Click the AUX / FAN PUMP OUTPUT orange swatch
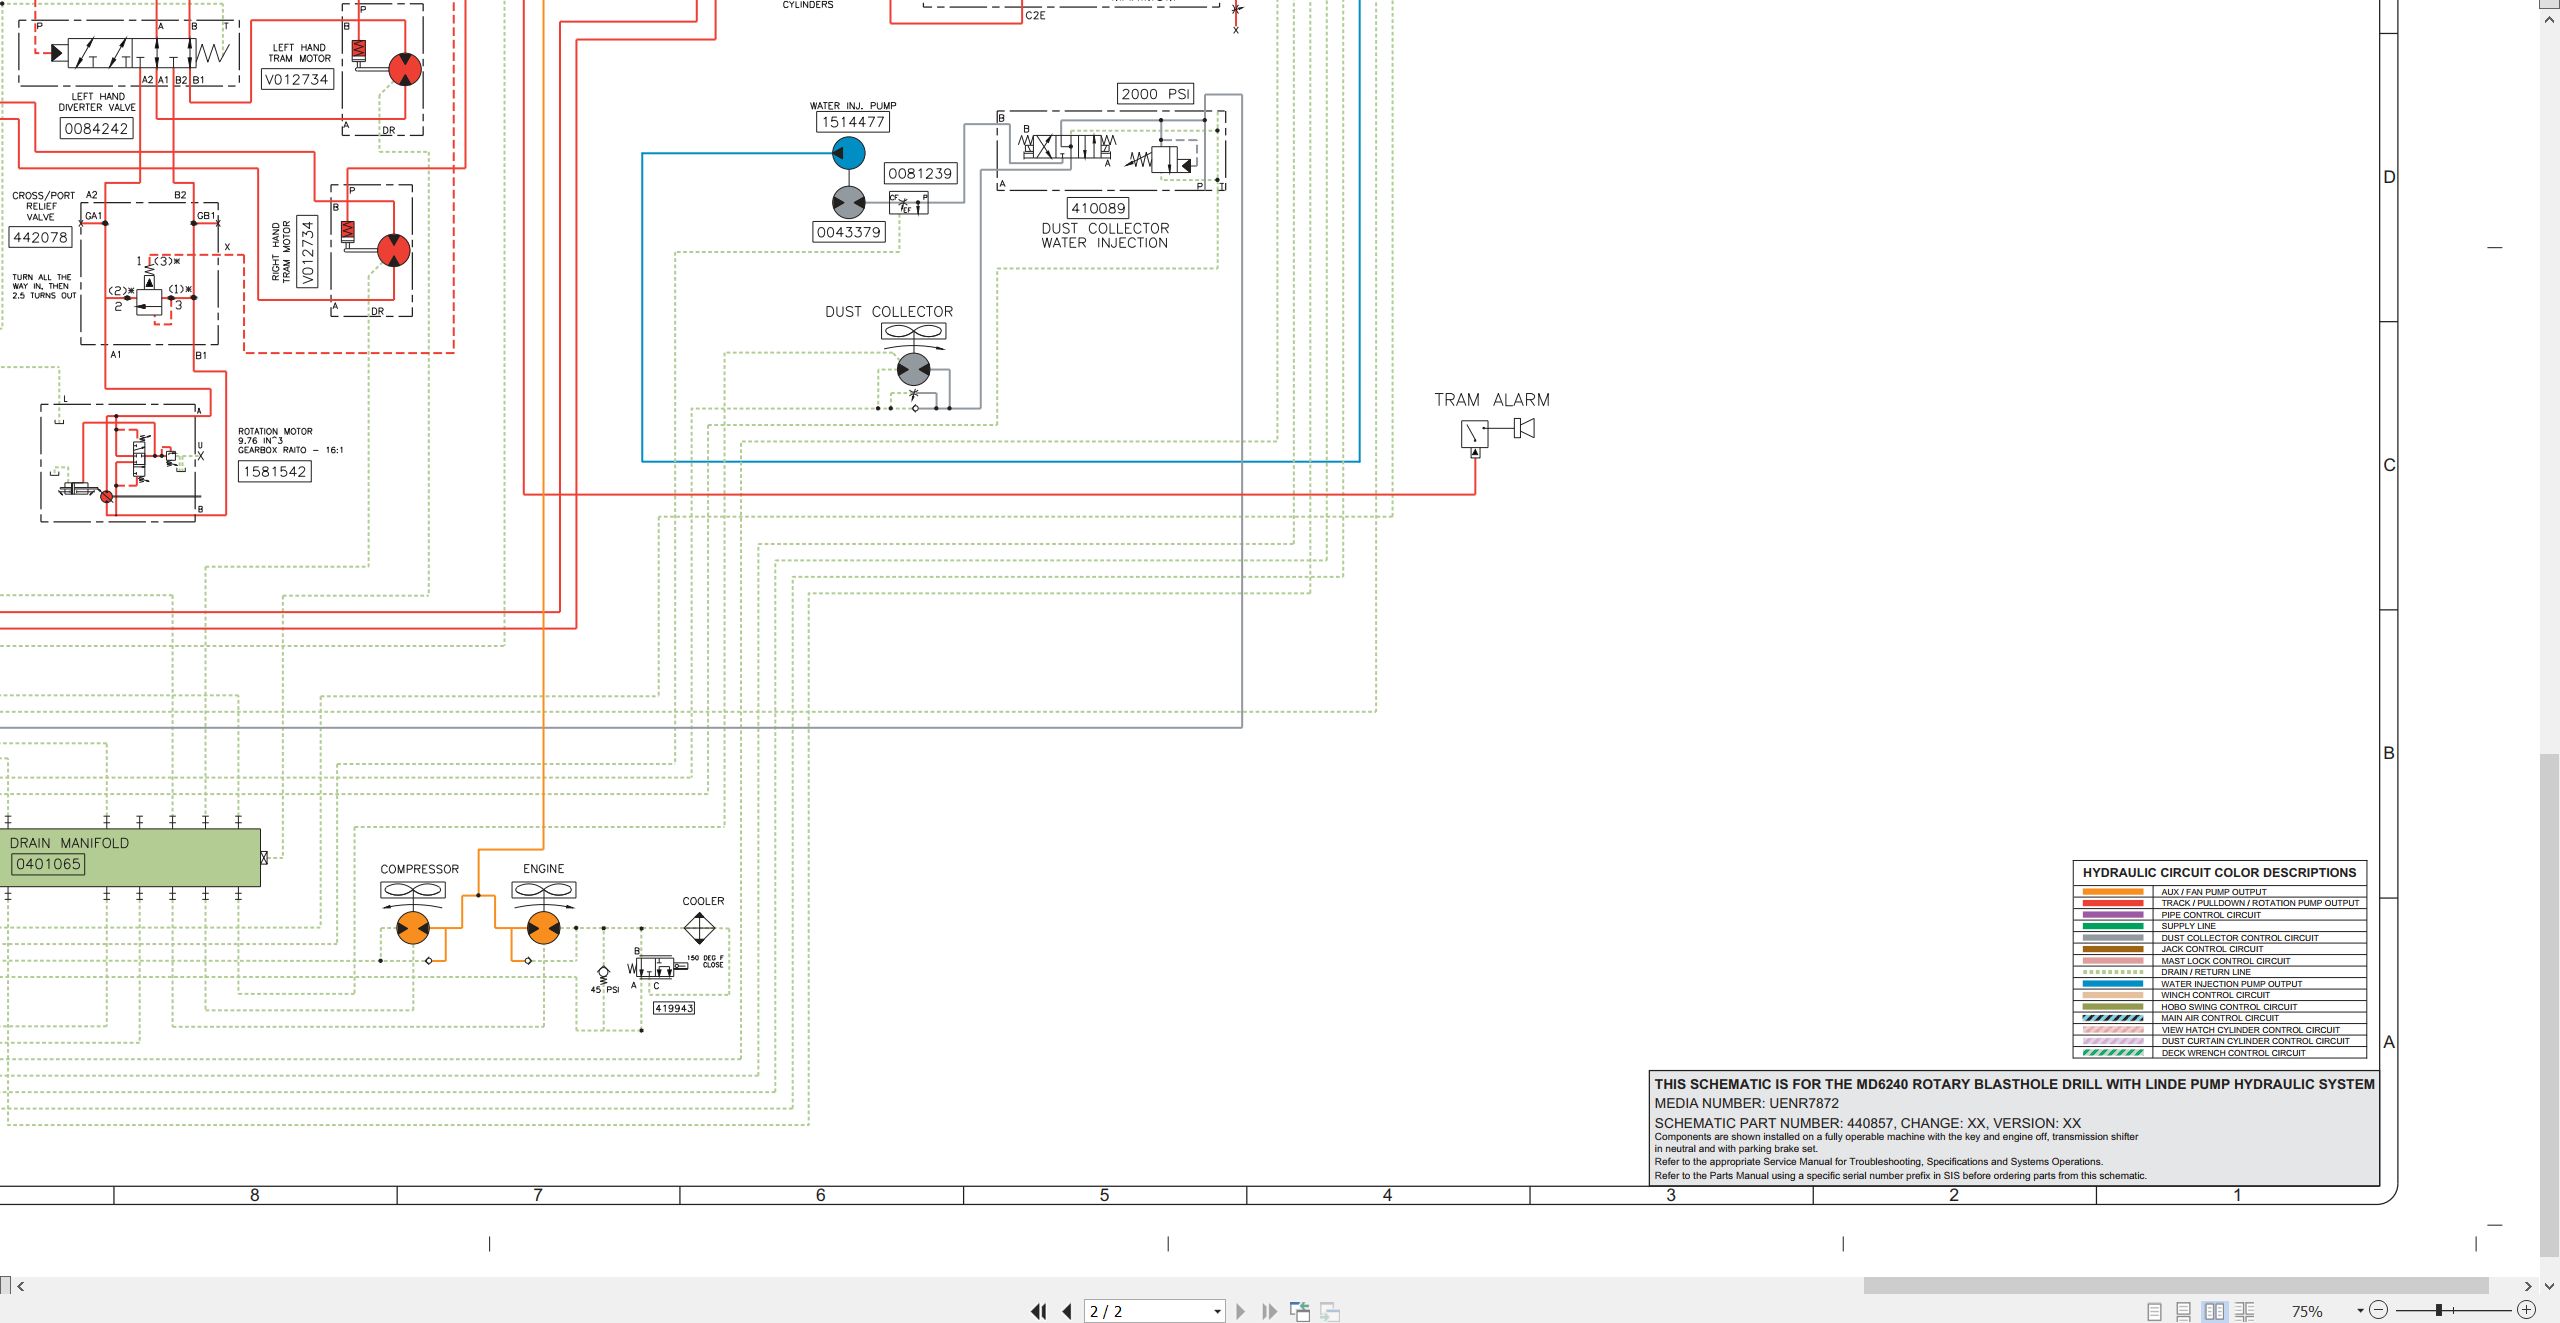The height and width of the screenshot is (1323, 2560). pos(2112,892)
